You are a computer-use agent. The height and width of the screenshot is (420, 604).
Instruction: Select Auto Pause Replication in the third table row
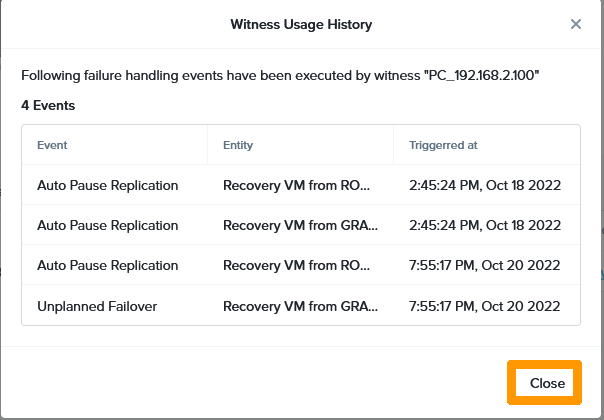coord(107,265)
